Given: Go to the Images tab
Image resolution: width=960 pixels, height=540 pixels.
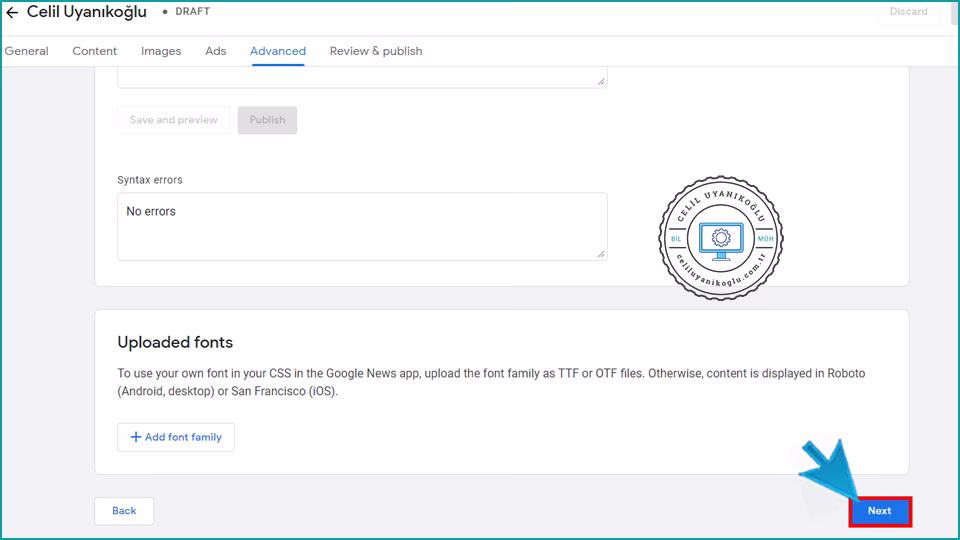Looking at the screenshot, I should point(161,51).
